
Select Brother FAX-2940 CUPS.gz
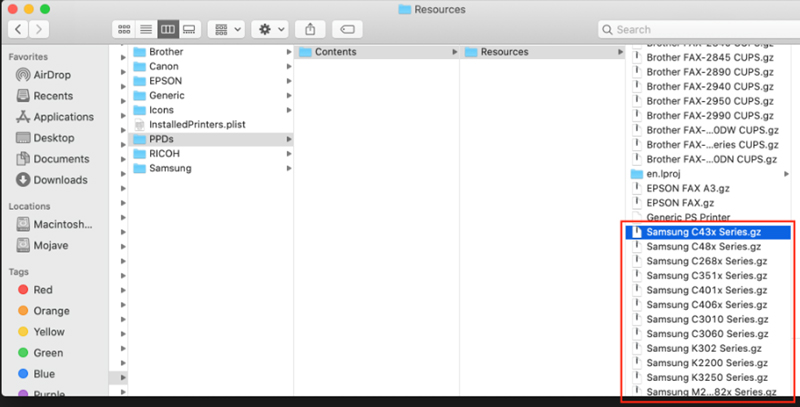pyautogui.click(x=709, y=87)
